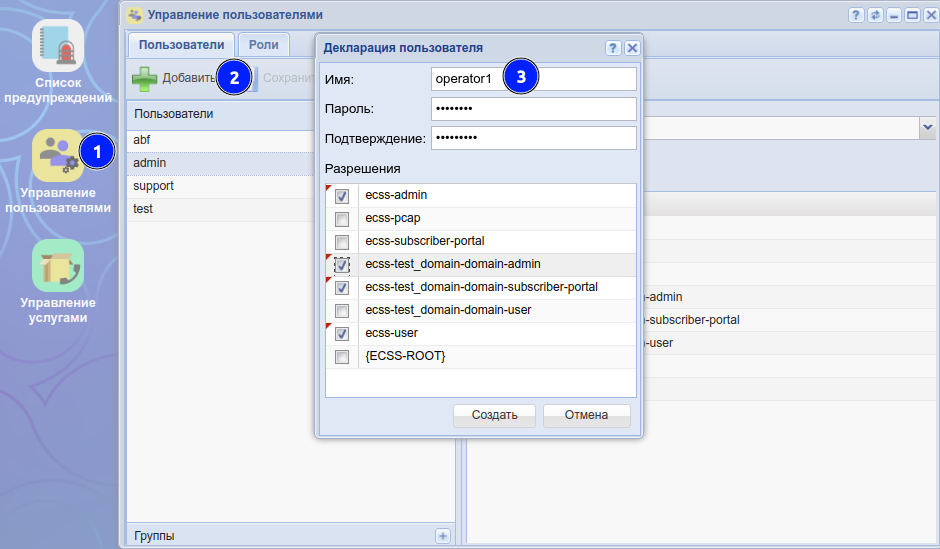Click the ecss-pcap permission label
The image size is (940, 549).
coord(393,218)
